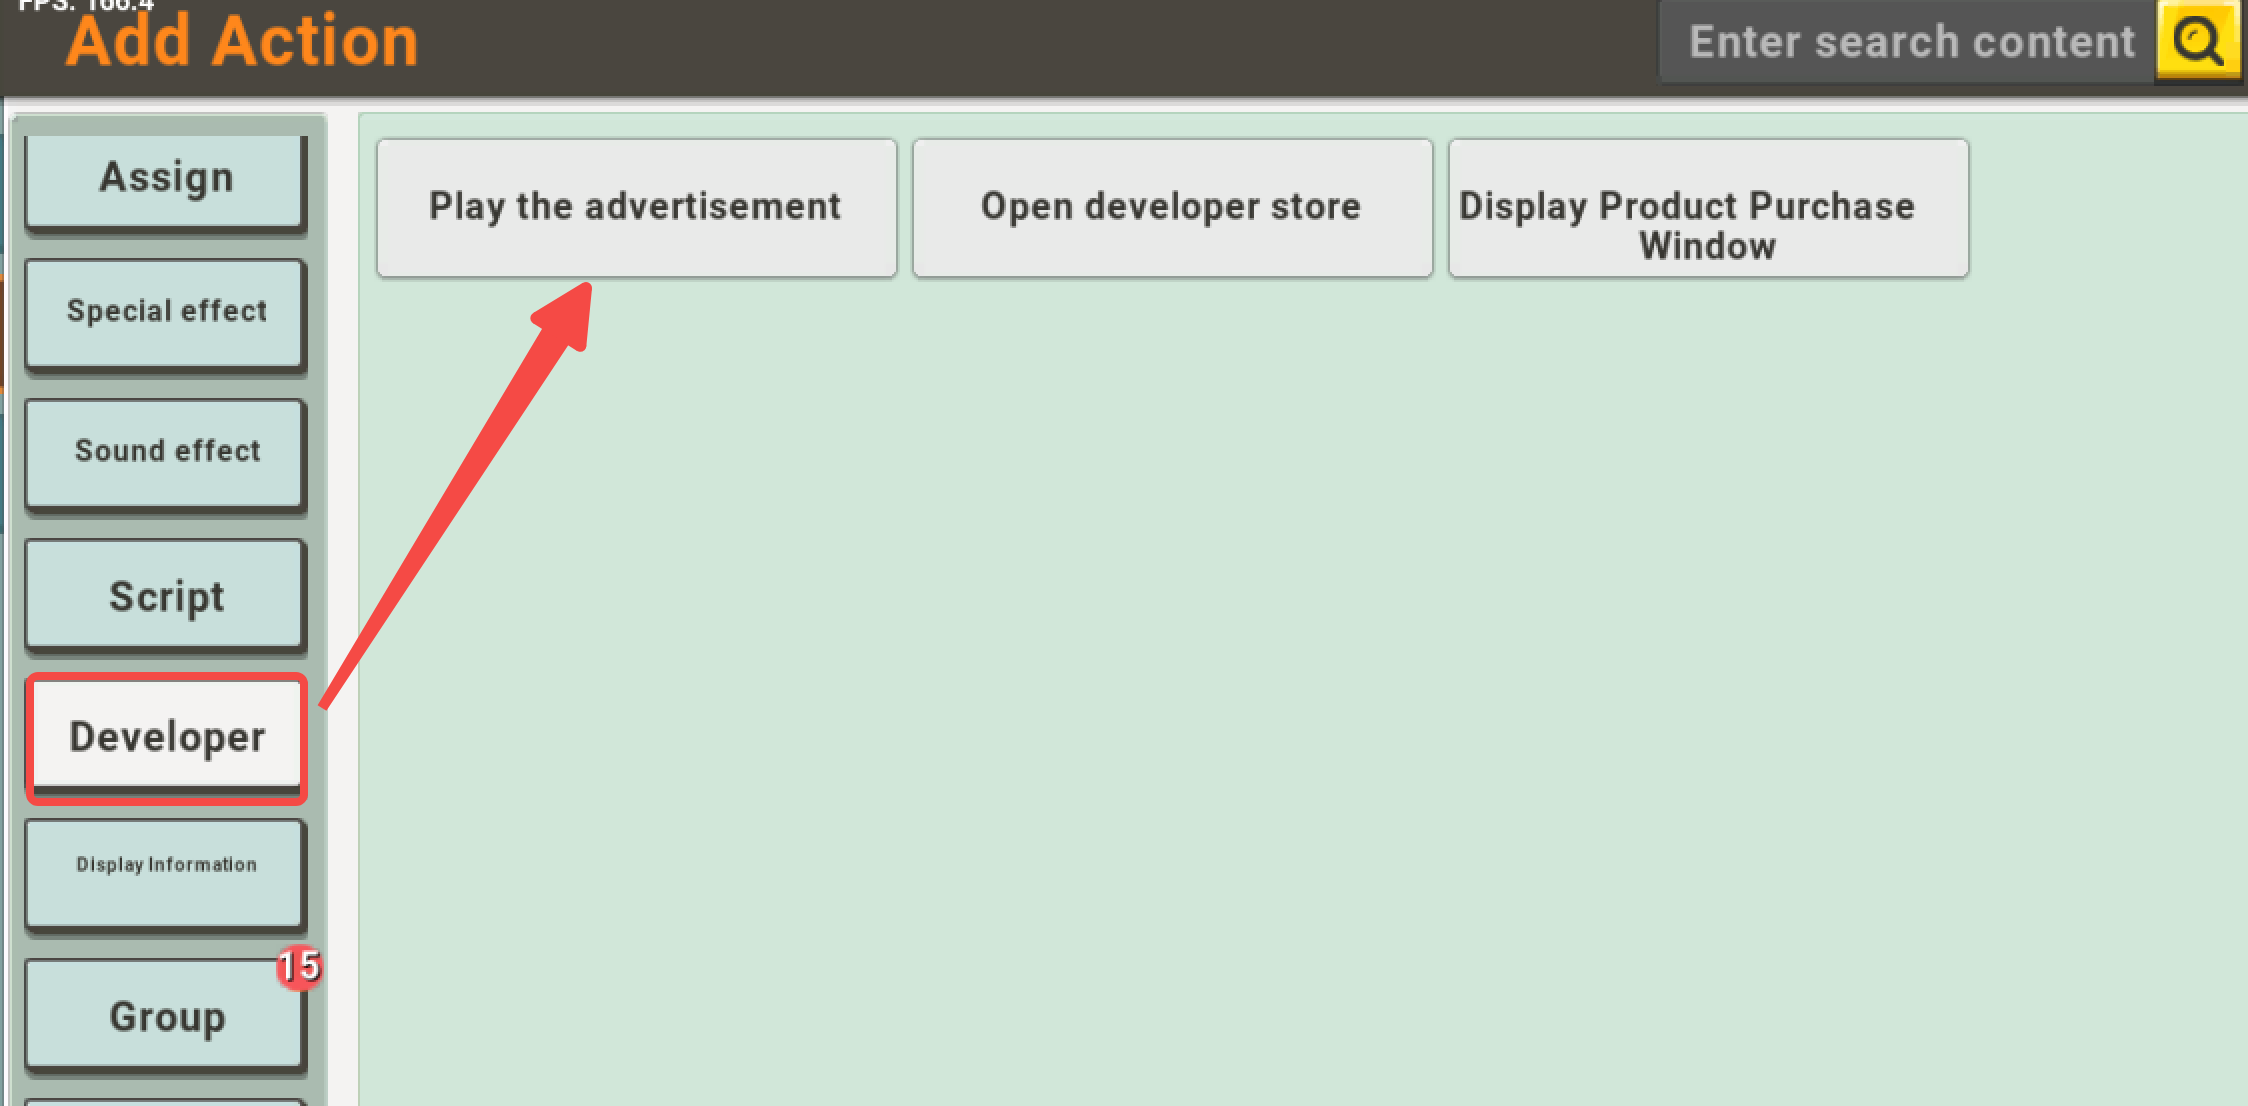This screenshot has height=1106, width=2248.
Task: Click the FPS counter readout
Action: (86, 5)
